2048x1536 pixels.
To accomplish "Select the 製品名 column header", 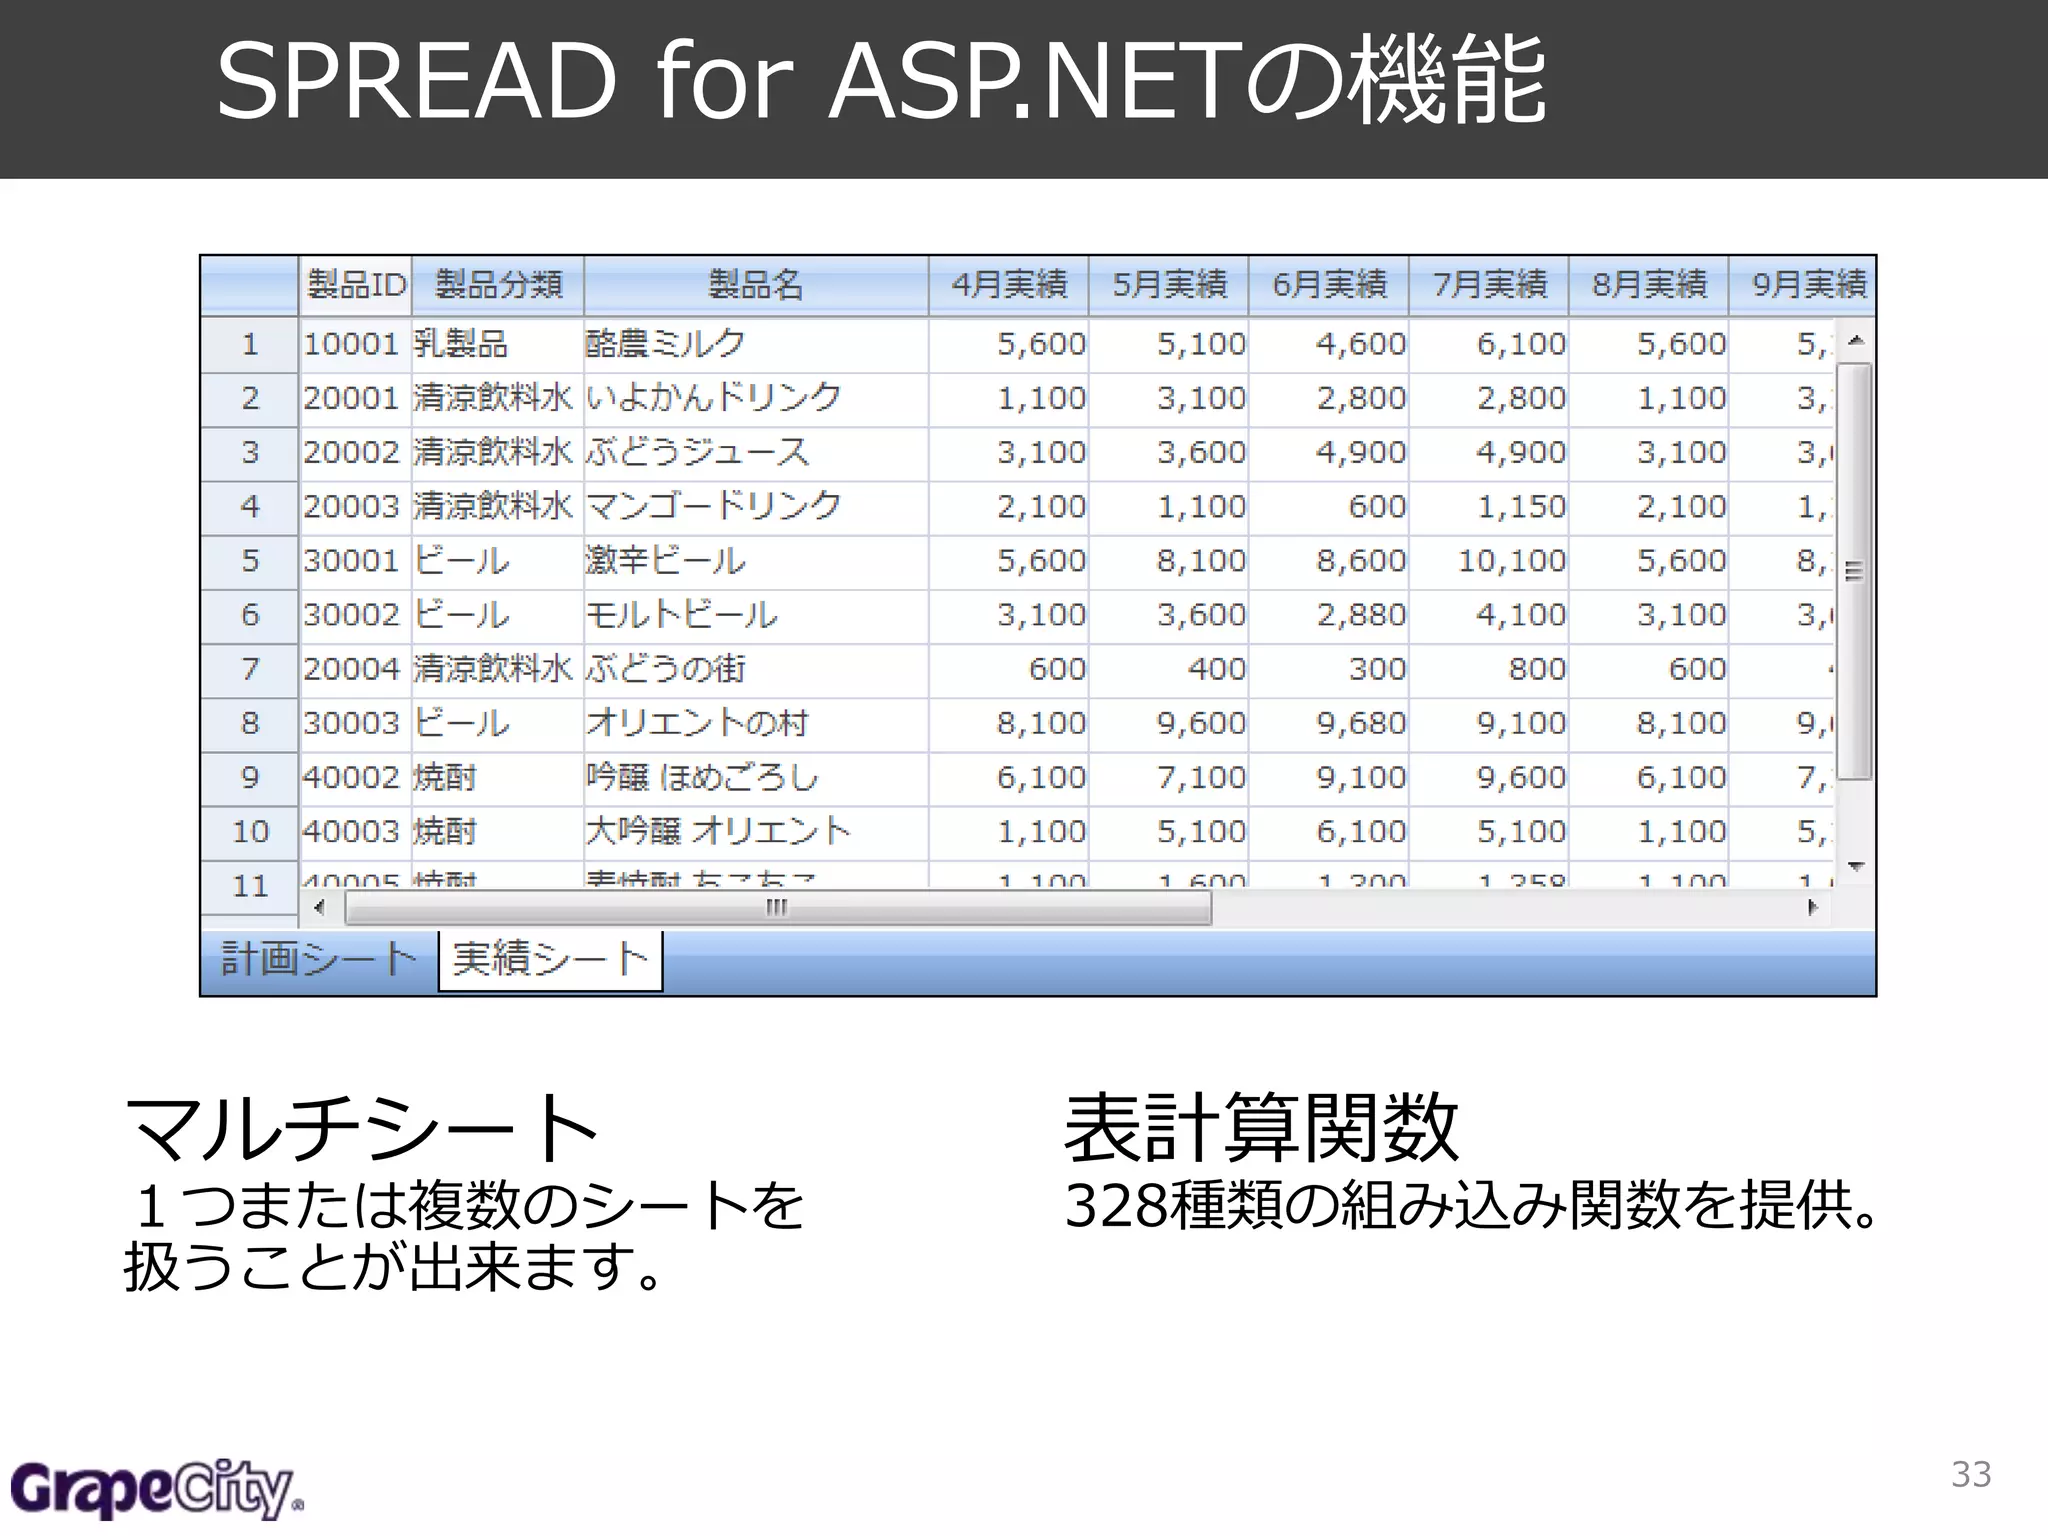I will (x=756, y=286).
